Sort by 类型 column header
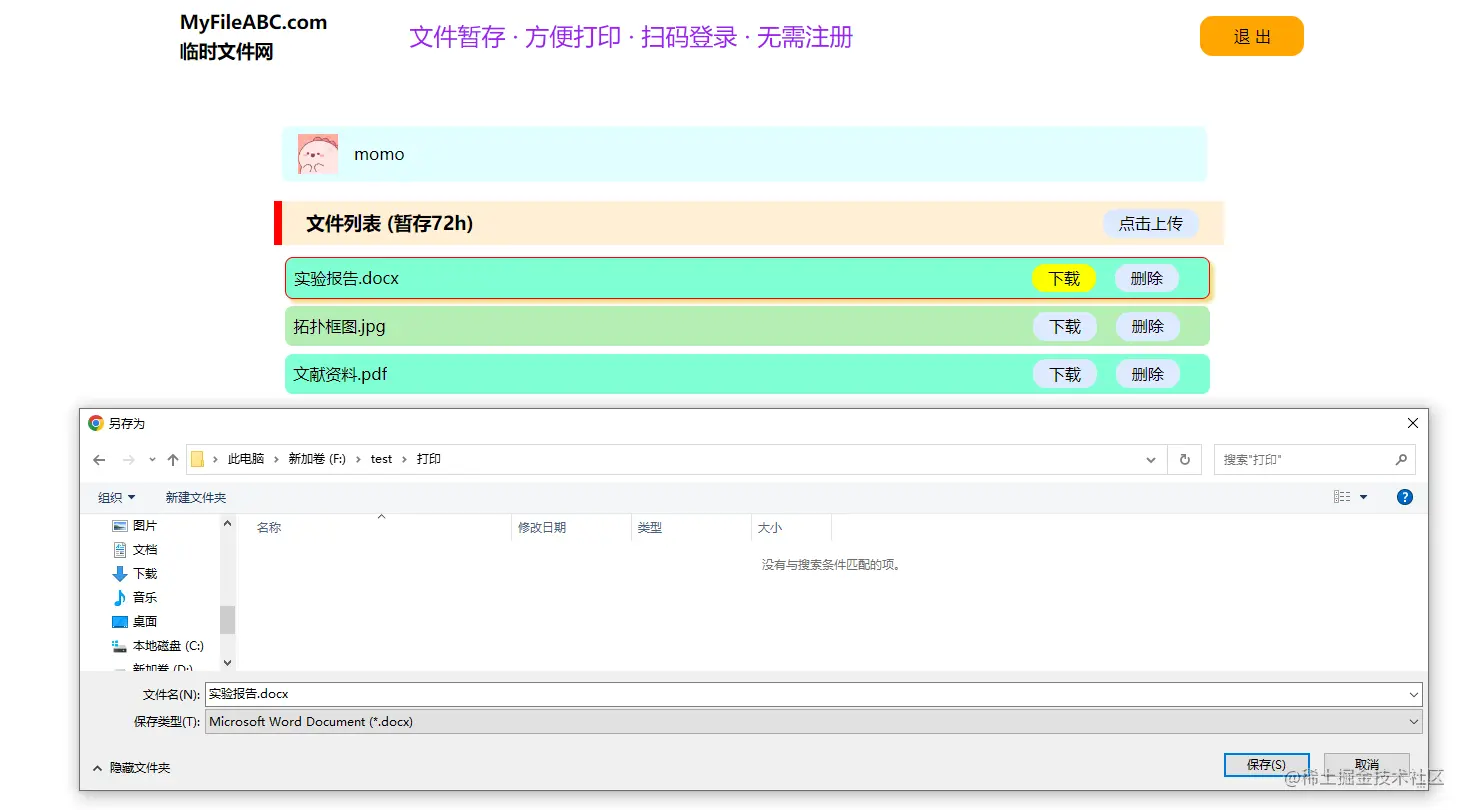Screen dimensions: 1467x810 (691, 527)
